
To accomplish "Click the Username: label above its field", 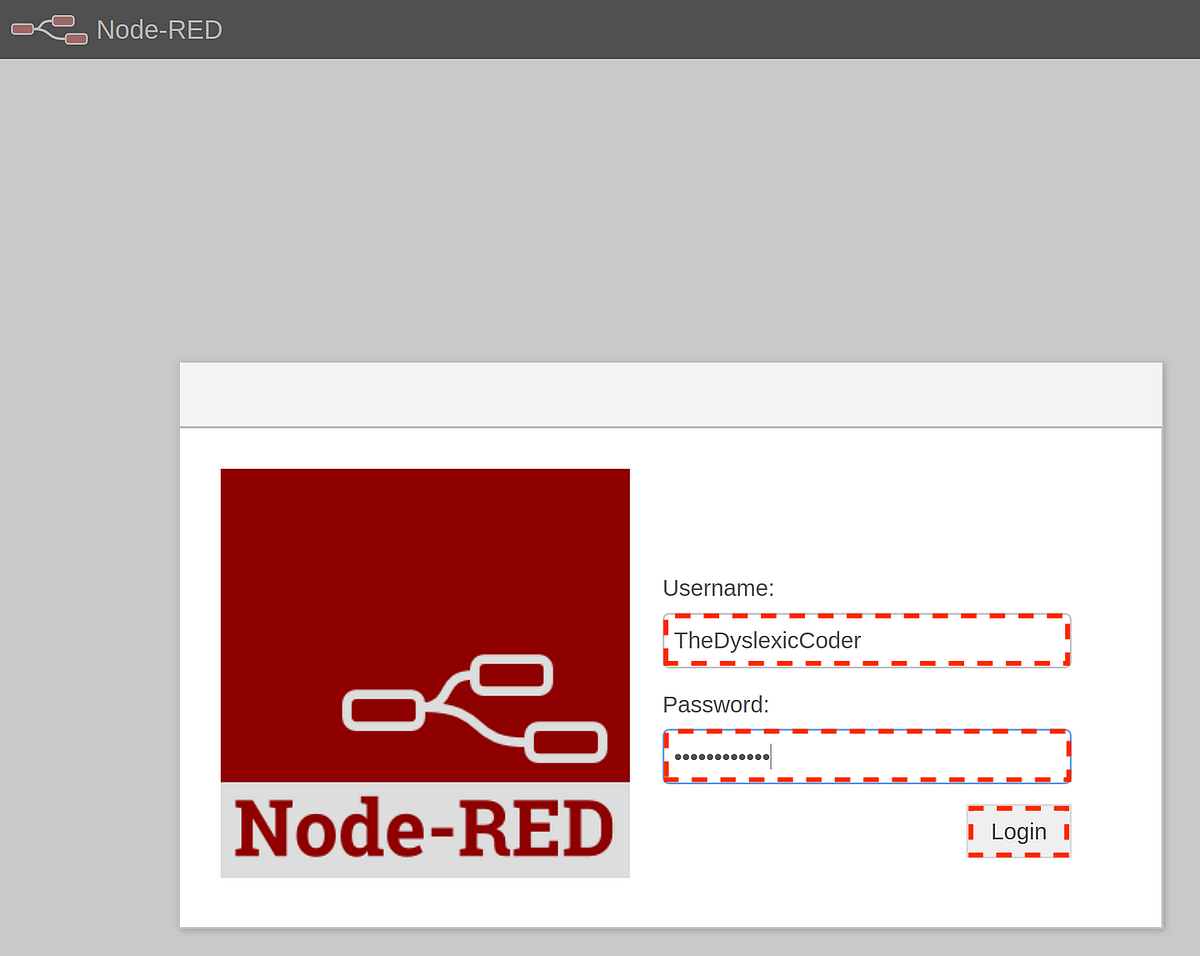I will pyautogui.click(x=718, y=588).
